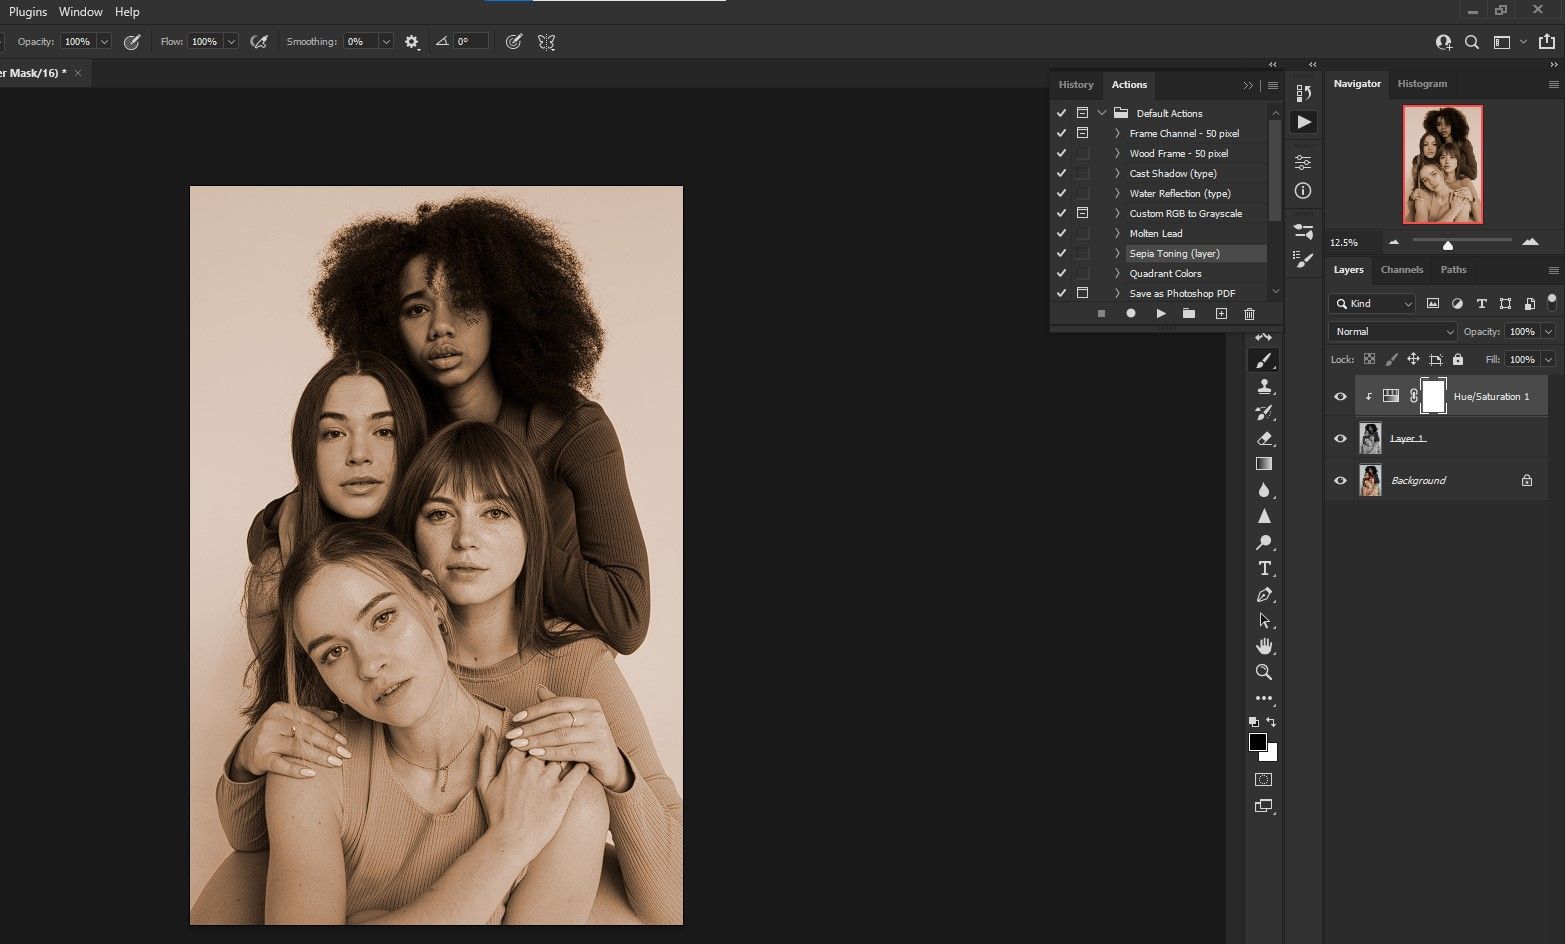Click the Play selection button in Actions

point(1160,314)
